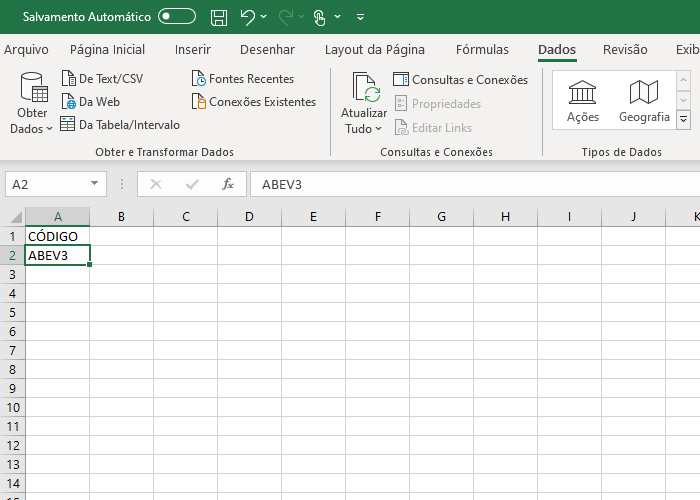Click the formula bar containing ABEV3
The width and height of the screenshot is (700, 500).
tap(475, 184)
